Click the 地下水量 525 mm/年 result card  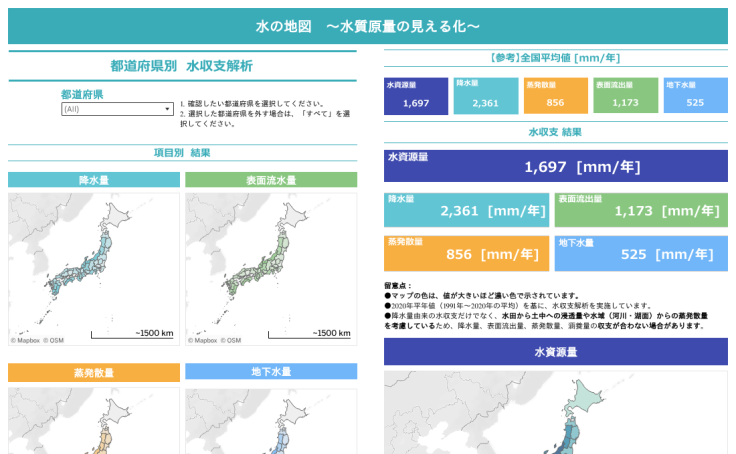641,254
